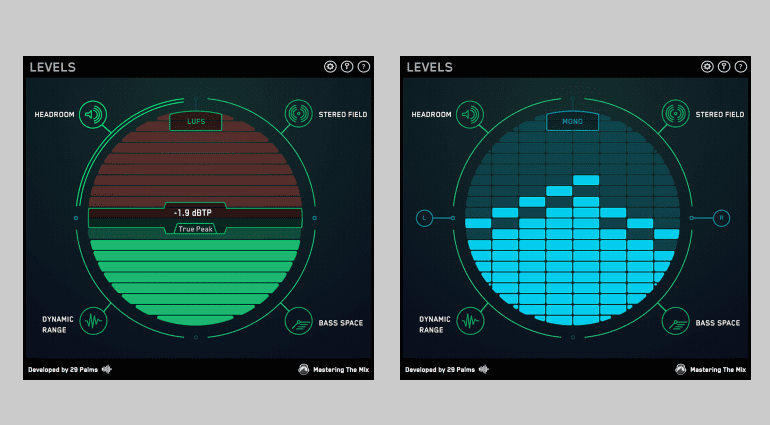Toggle the MONO button
Viewport: 770px width, 425px height.
[x=572, y=122]
